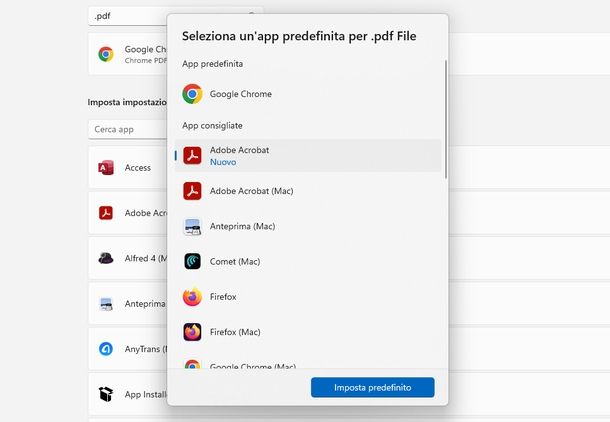Select the Comet (Mac) app icon
The width and height of the screenshot is (610, 422).
click(192, 261)
